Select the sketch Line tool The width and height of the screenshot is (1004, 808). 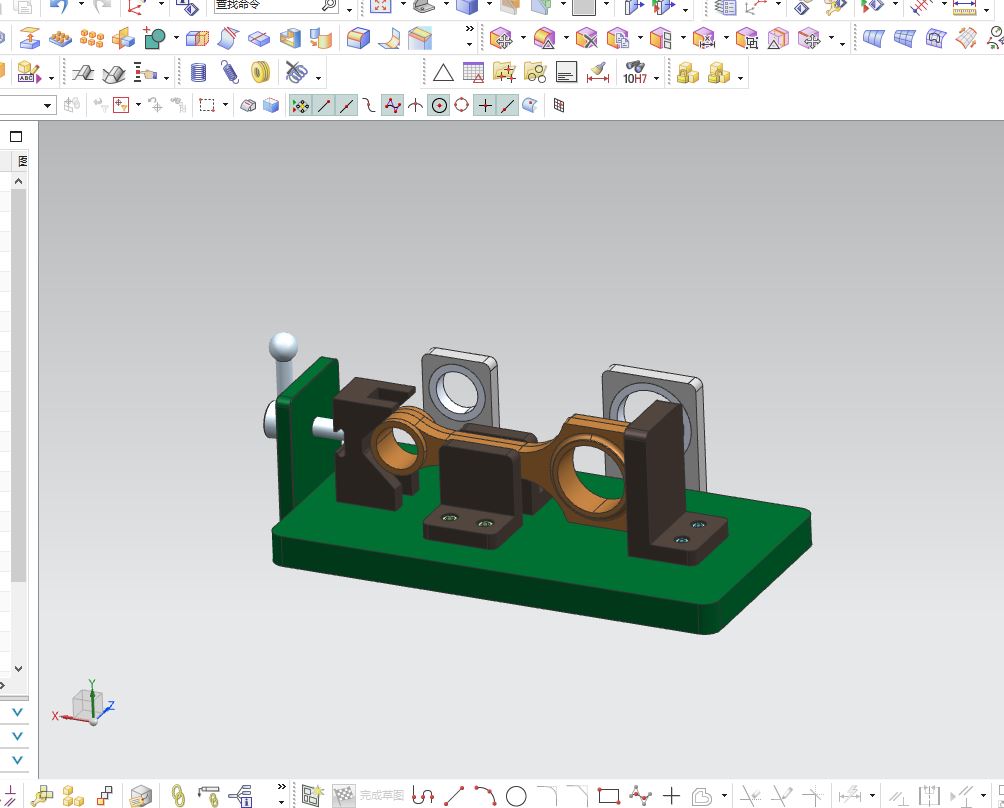pos(454,796)
